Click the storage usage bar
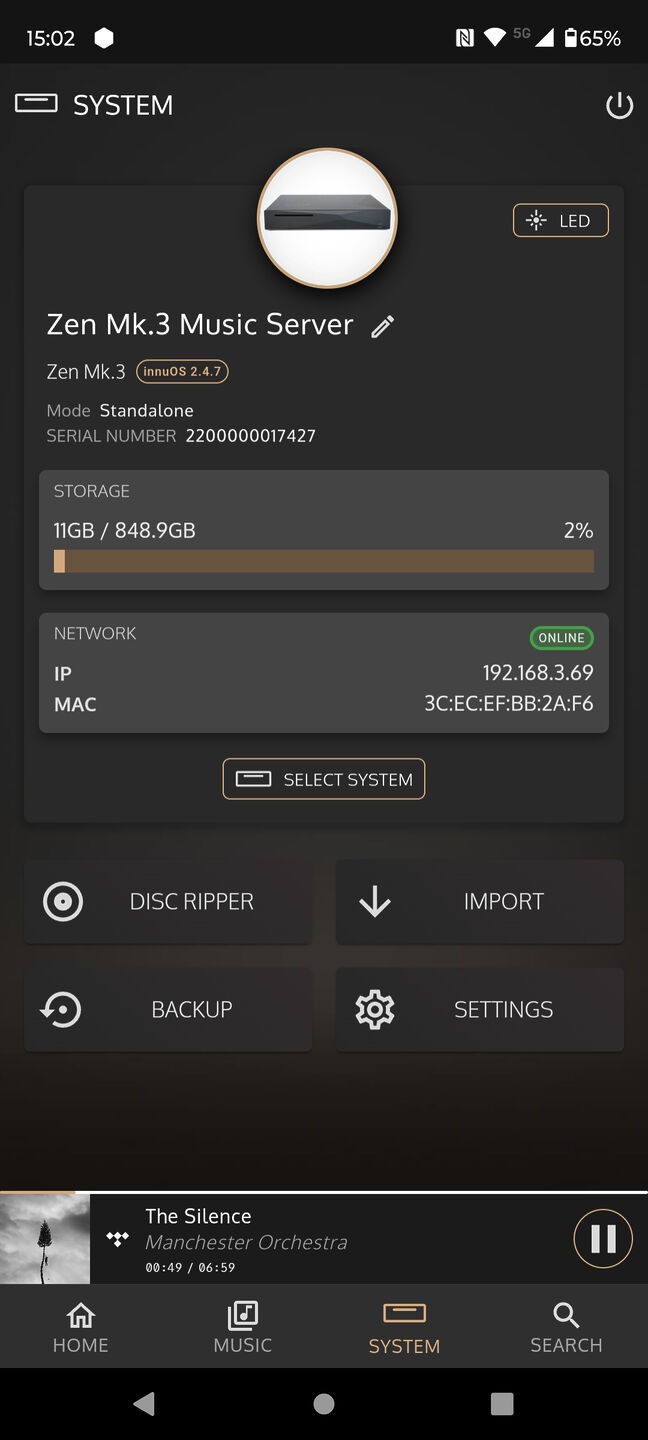 324,561
